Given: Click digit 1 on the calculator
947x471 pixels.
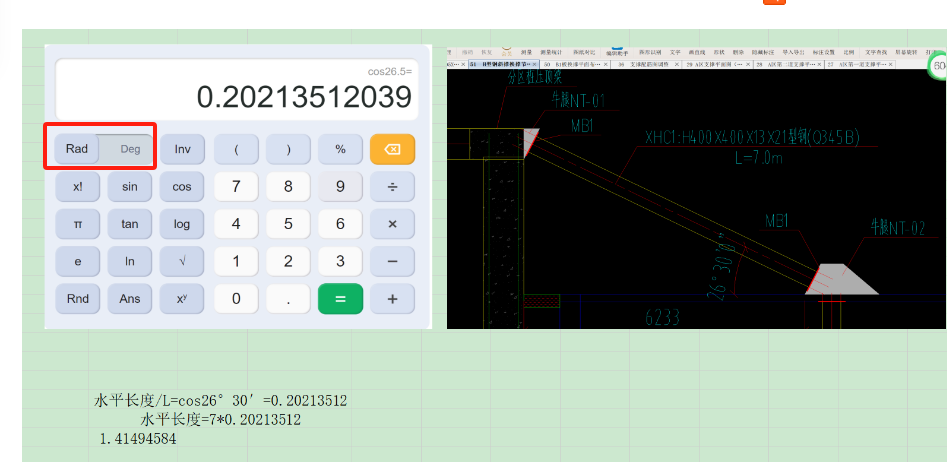Looking at the screenshot, I should tap(236, 261).
